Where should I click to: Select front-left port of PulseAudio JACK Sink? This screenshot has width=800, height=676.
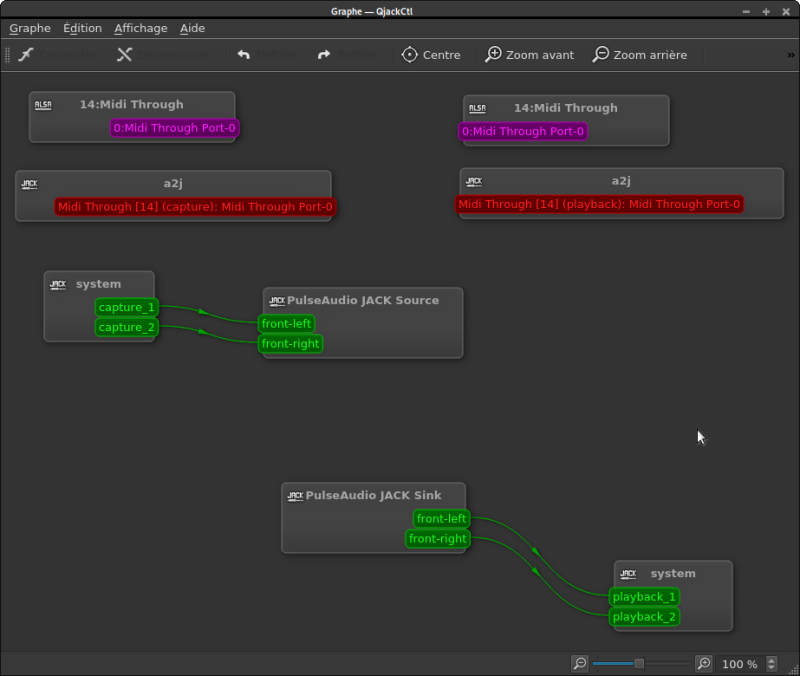(441, 518)
